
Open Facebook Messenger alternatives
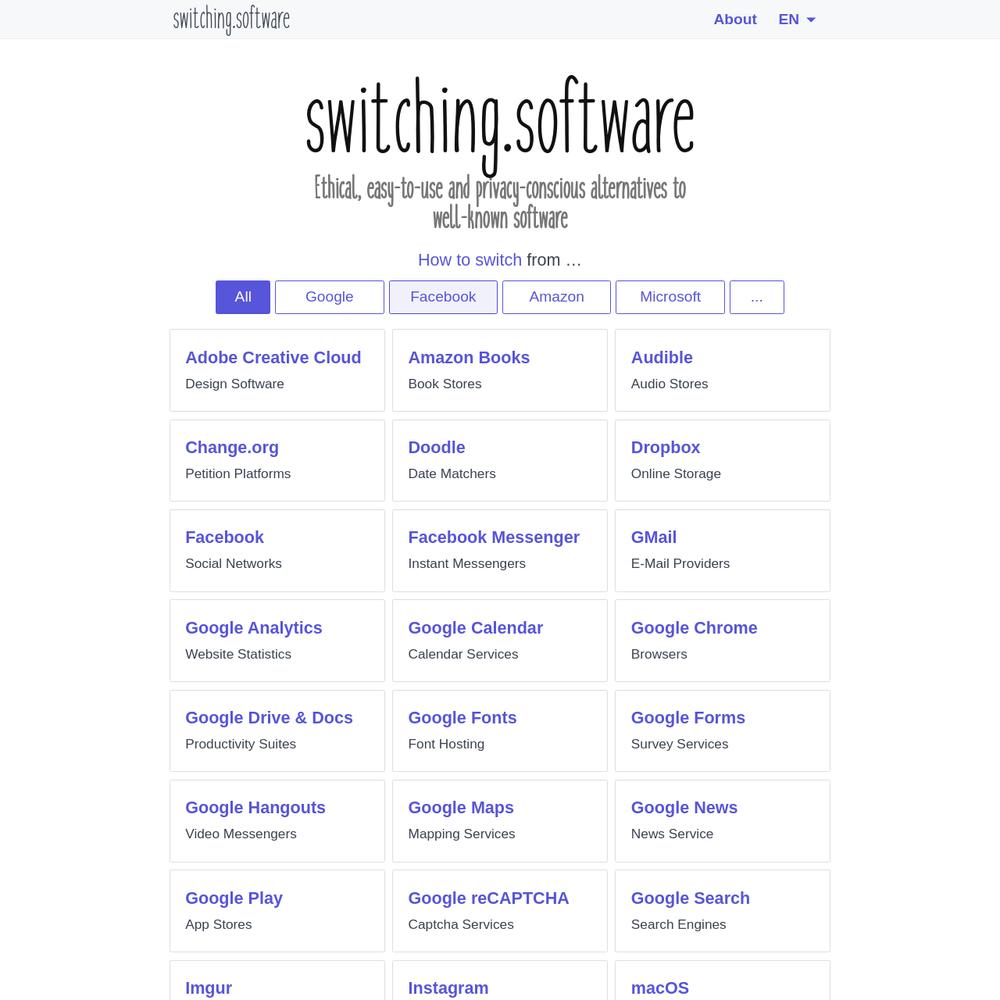[x=500, y=550]
